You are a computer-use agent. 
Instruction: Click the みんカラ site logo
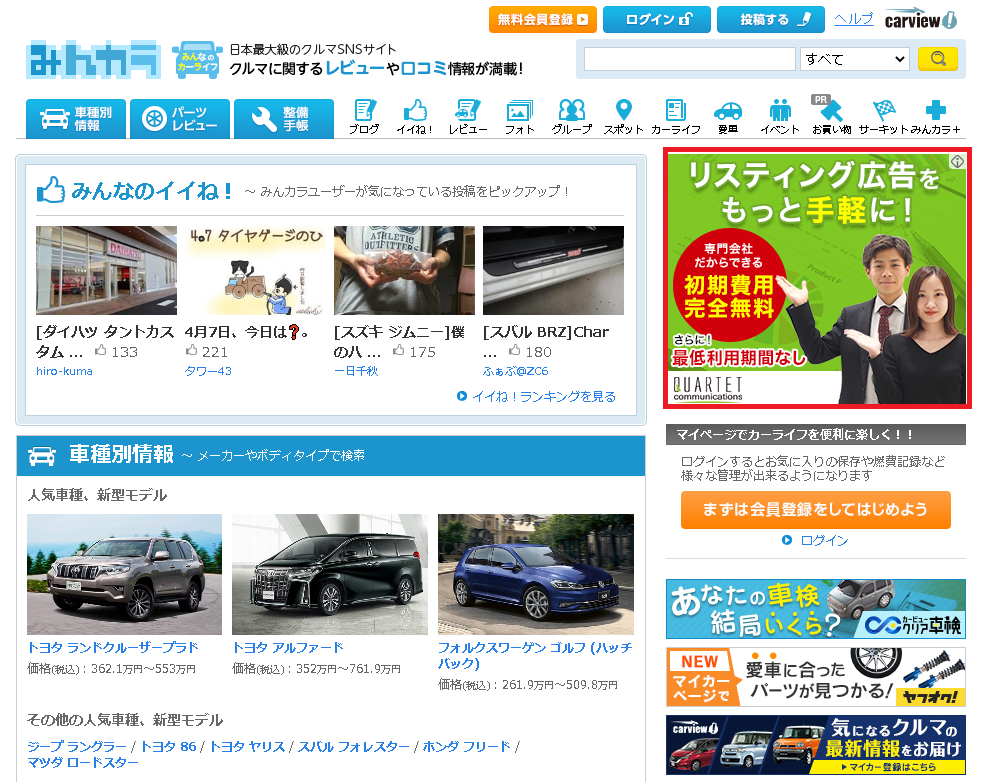click(93, 60)
